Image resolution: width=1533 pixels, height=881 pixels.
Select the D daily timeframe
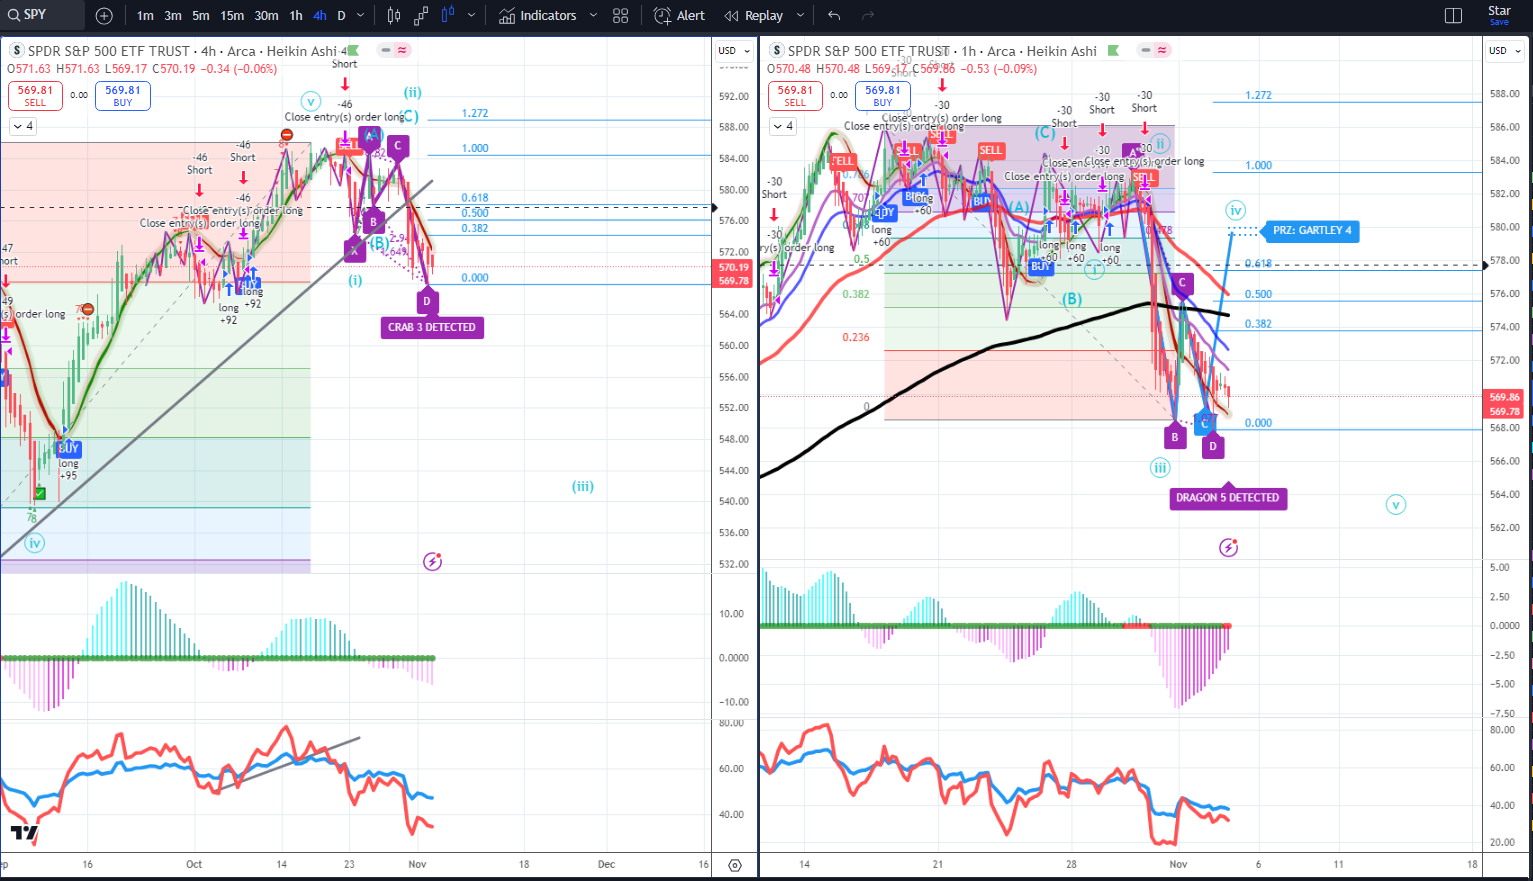coord(341,15)
